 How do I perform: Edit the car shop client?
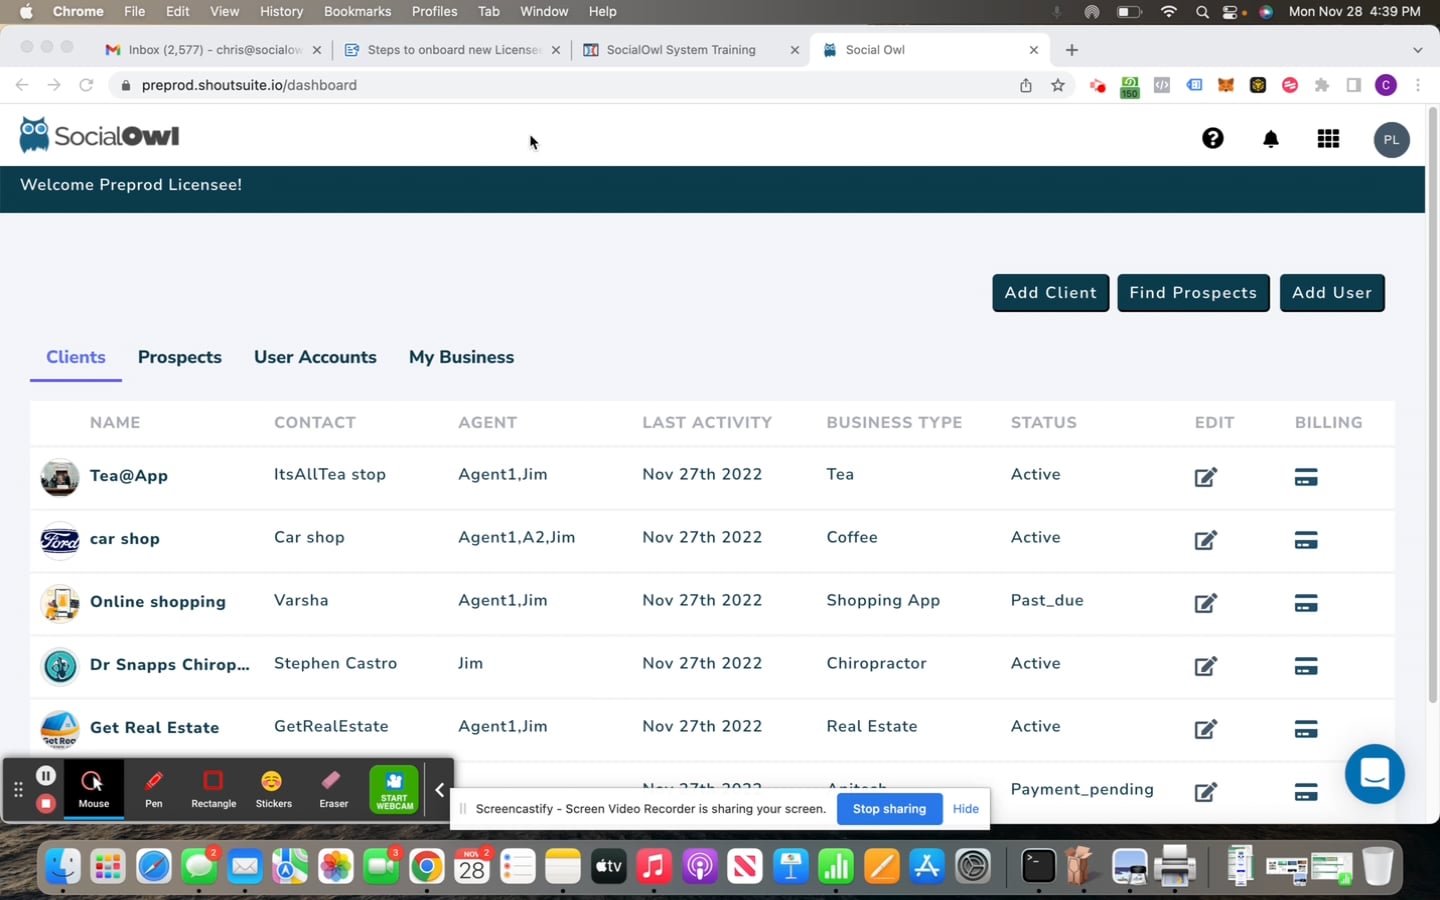pyautogui.click(x=1206, y=540)
